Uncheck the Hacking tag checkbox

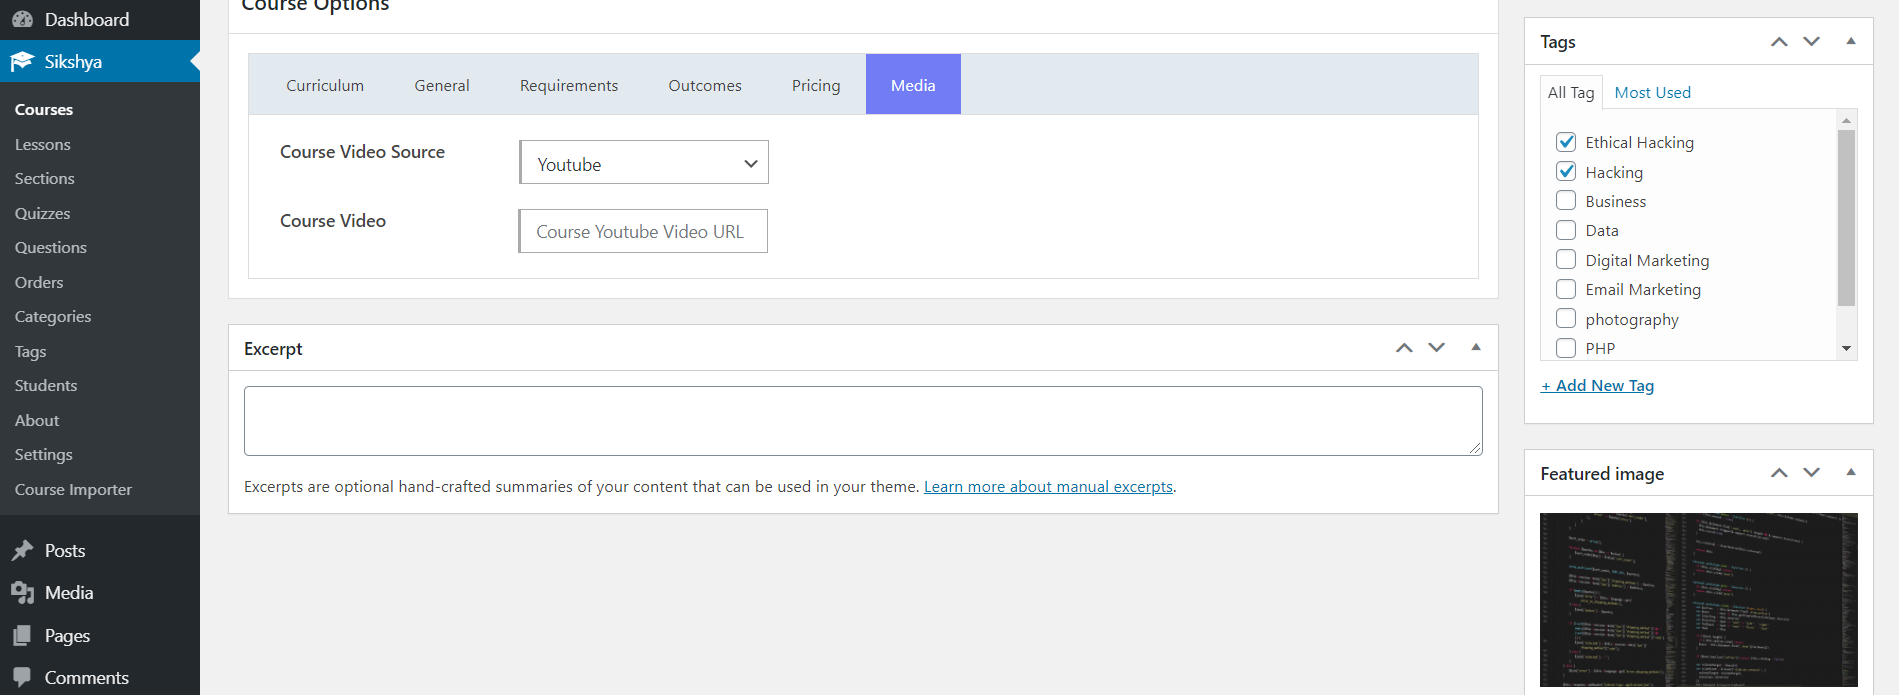(x=1566, y=172)
